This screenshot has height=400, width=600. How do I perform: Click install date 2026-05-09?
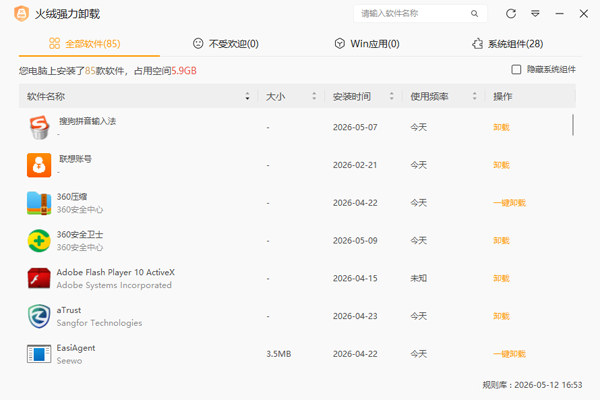[x=355, y=240]
